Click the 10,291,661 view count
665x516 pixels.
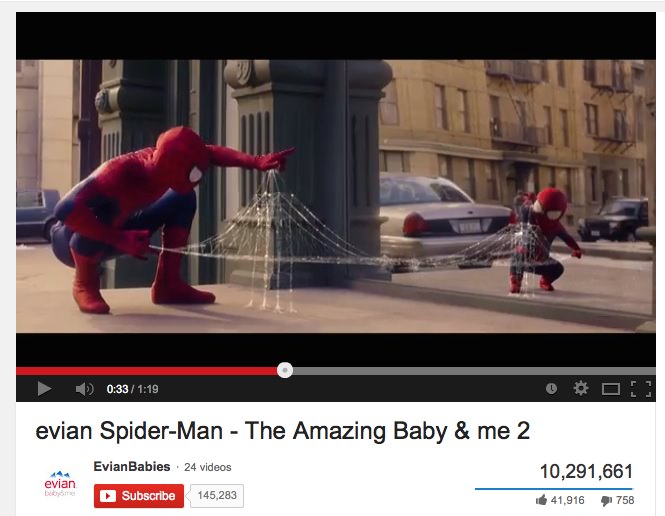click(x=587, y=471)
